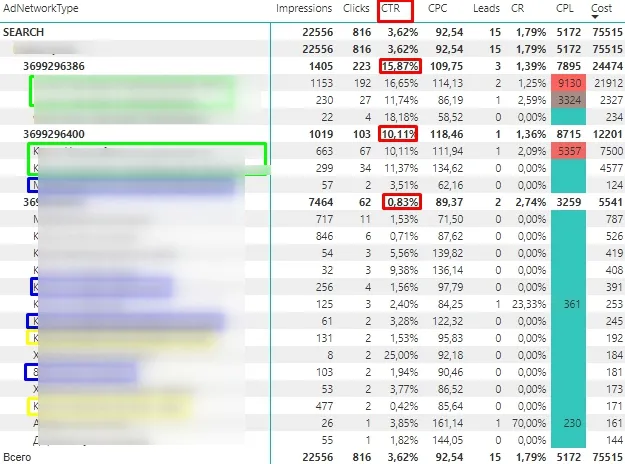Click CPC value 139,82

click(448, 253)
